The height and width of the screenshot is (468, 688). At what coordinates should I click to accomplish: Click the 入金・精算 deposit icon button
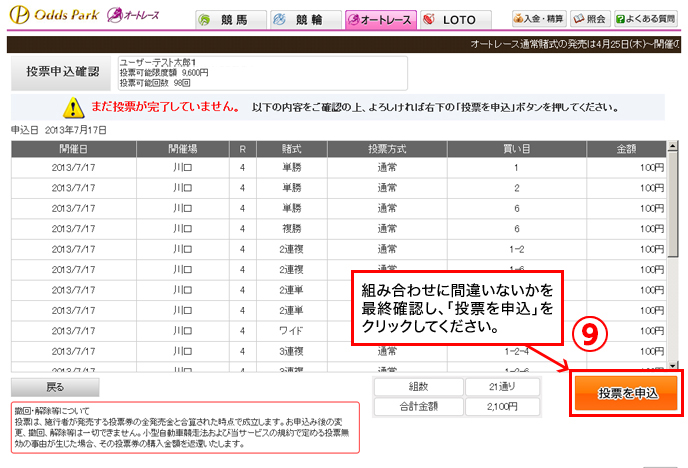[x=539, y=19]
